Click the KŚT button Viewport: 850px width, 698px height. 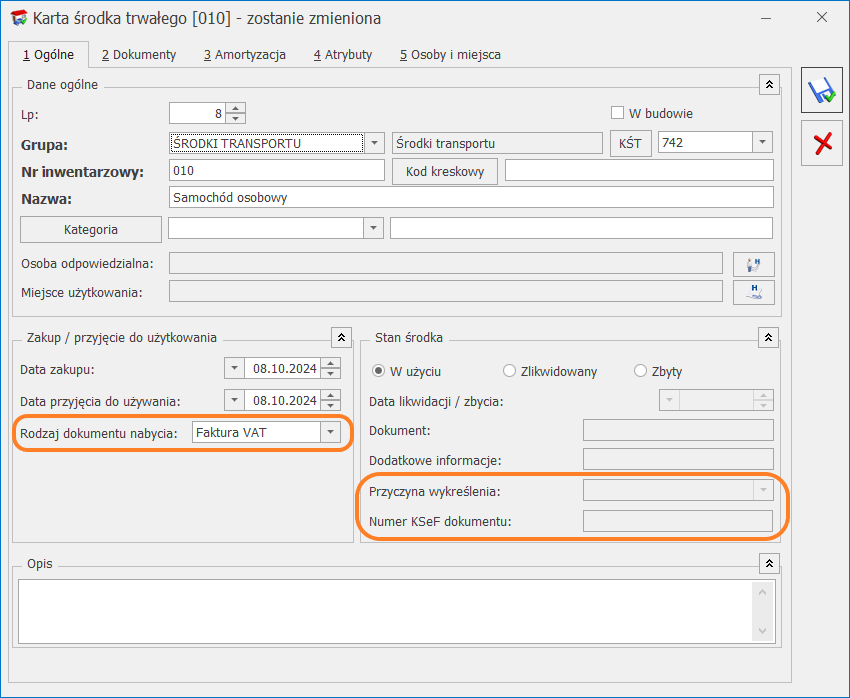[x=630, y=144]
